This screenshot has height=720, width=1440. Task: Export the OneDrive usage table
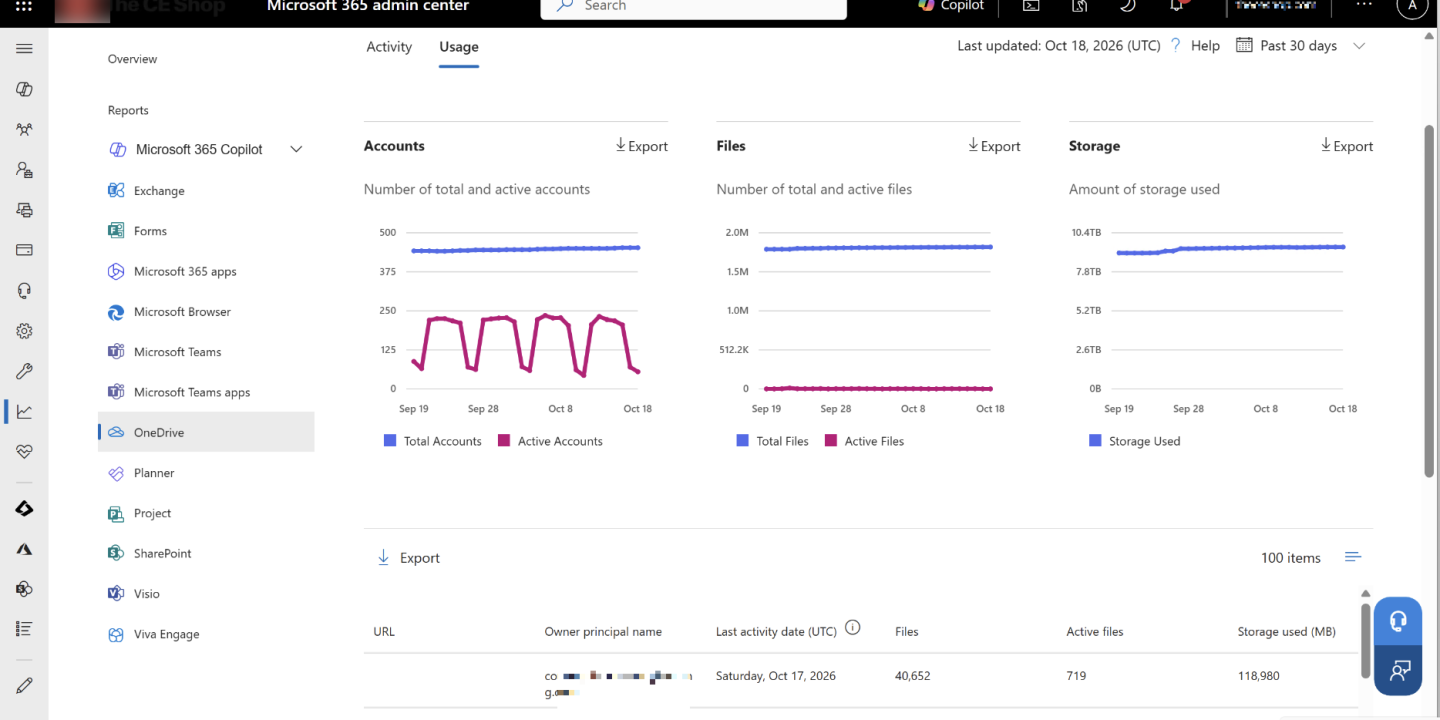(x=408, y=558)
